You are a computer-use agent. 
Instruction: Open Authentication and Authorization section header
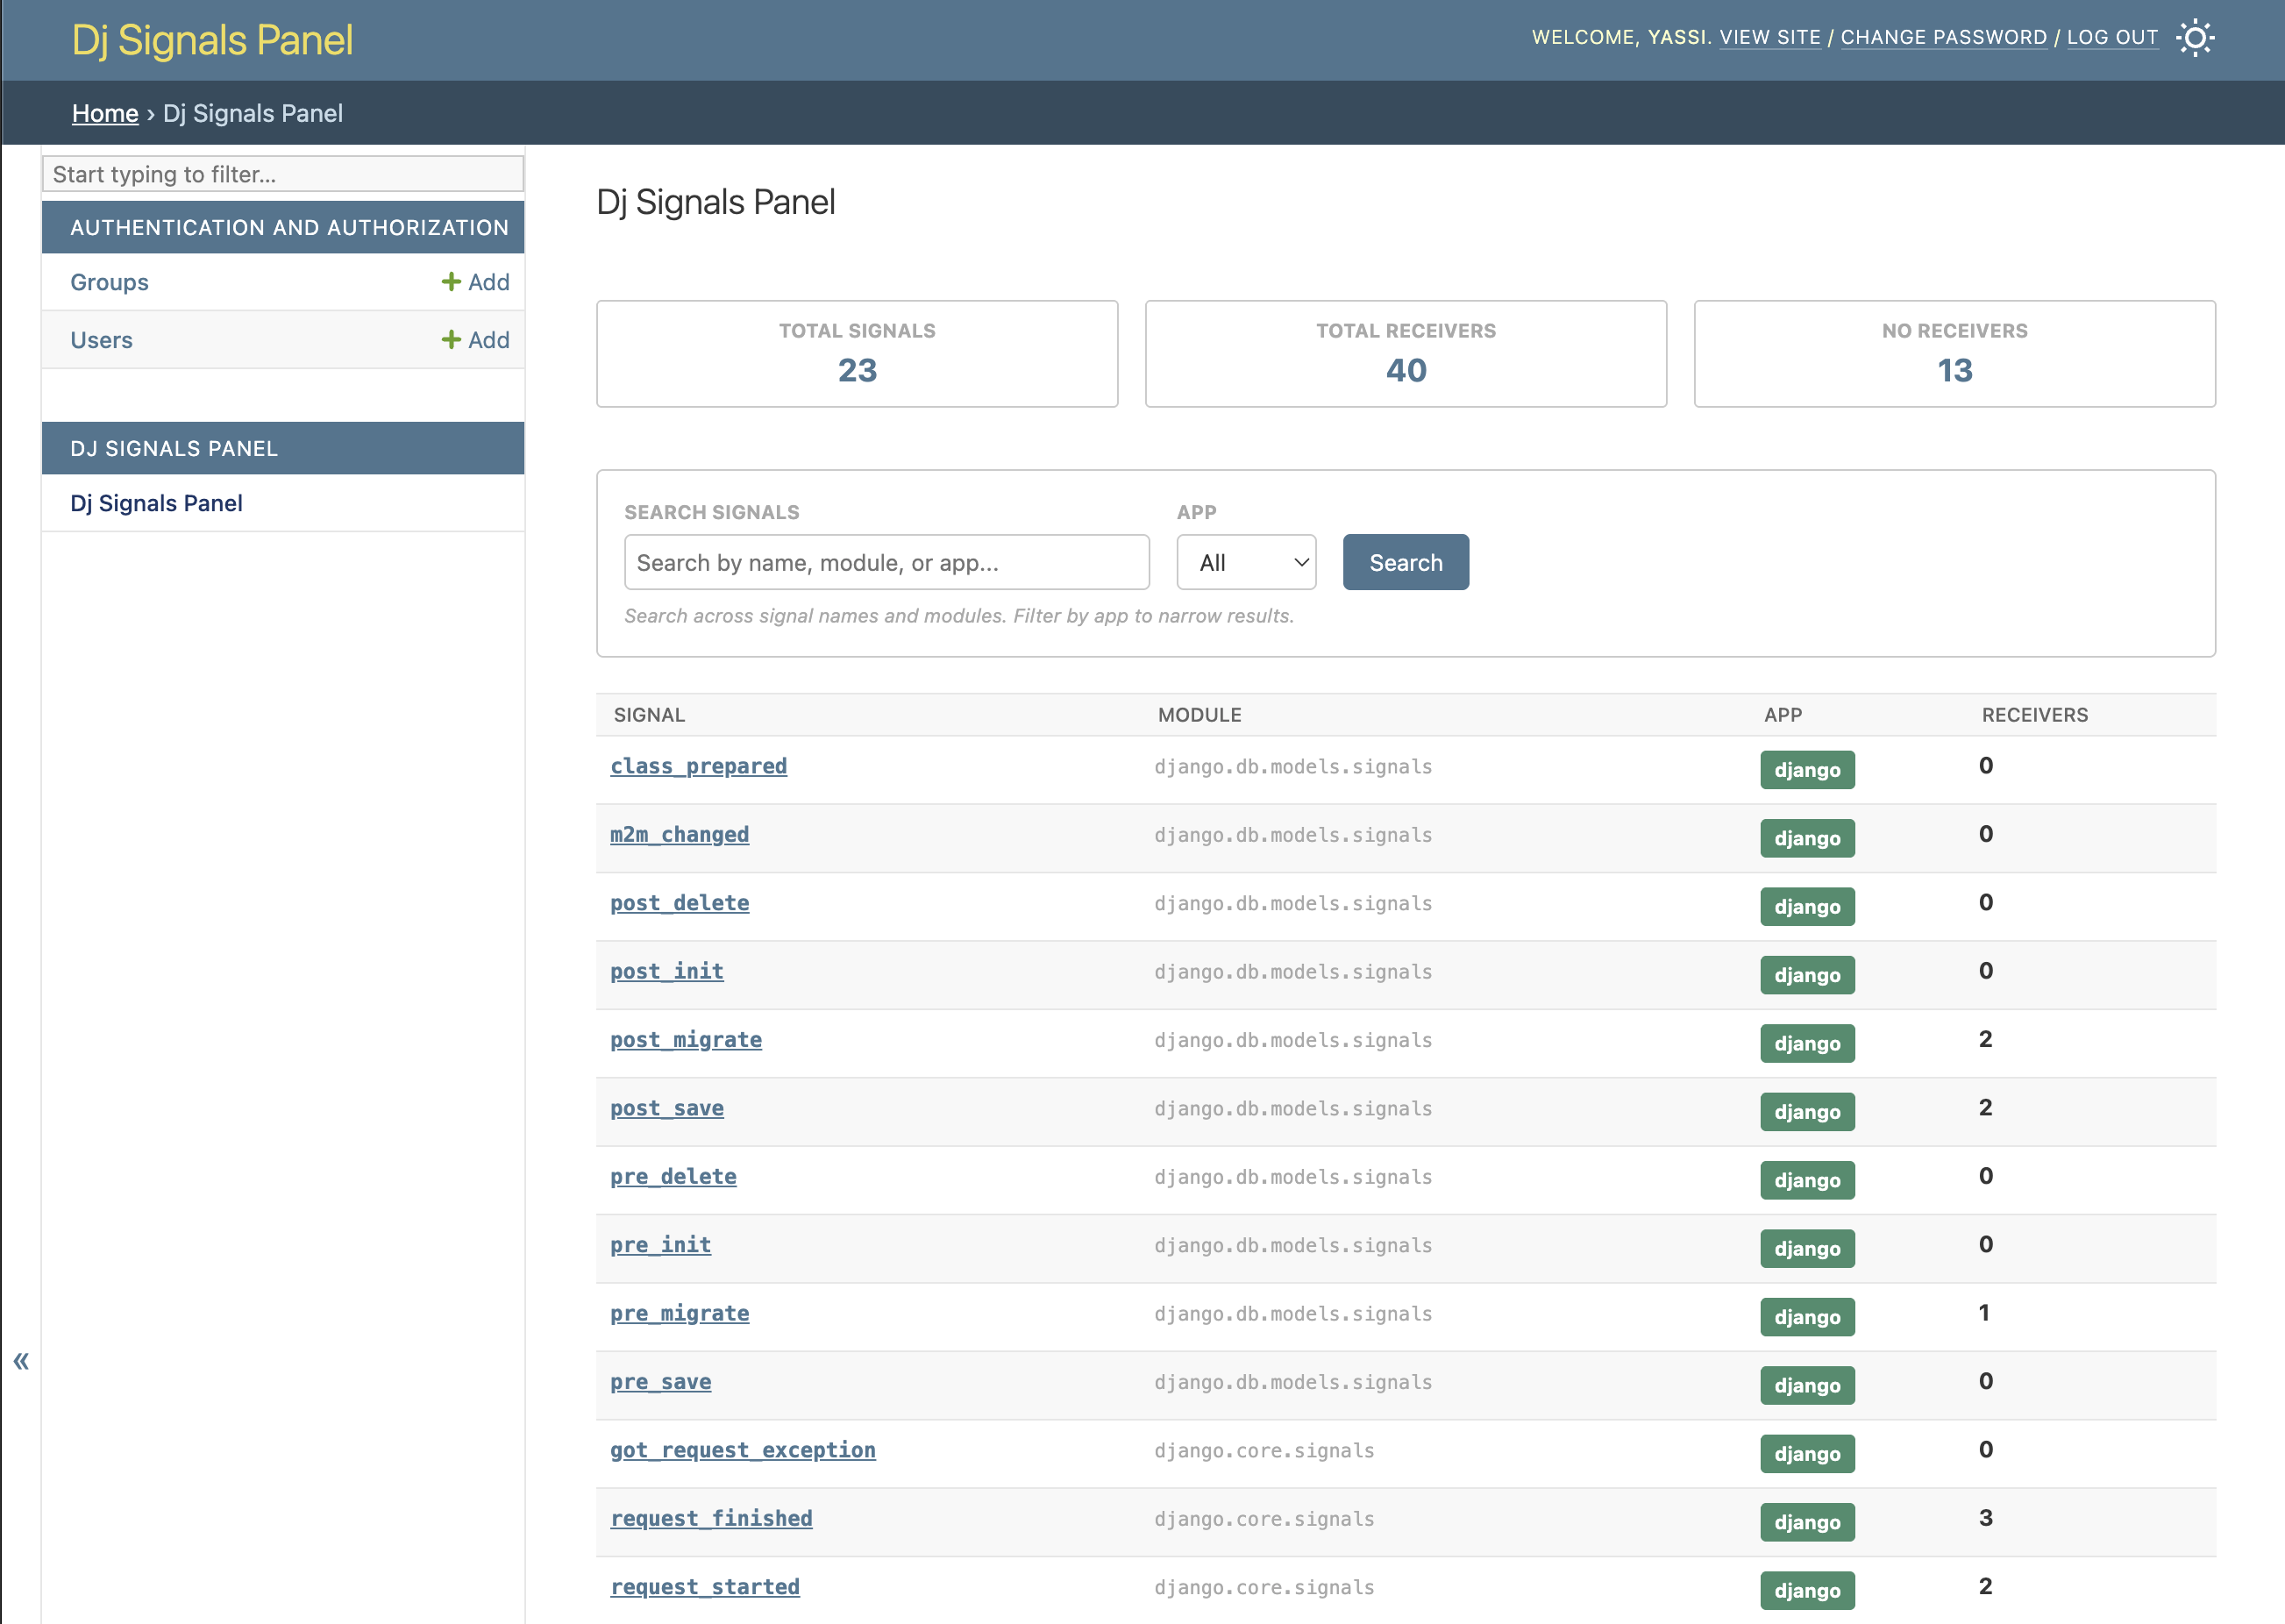tap(289, 227)
